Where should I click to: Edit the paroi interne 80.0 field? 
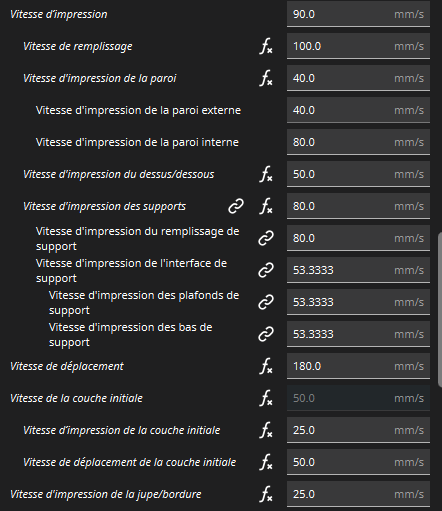358,142
